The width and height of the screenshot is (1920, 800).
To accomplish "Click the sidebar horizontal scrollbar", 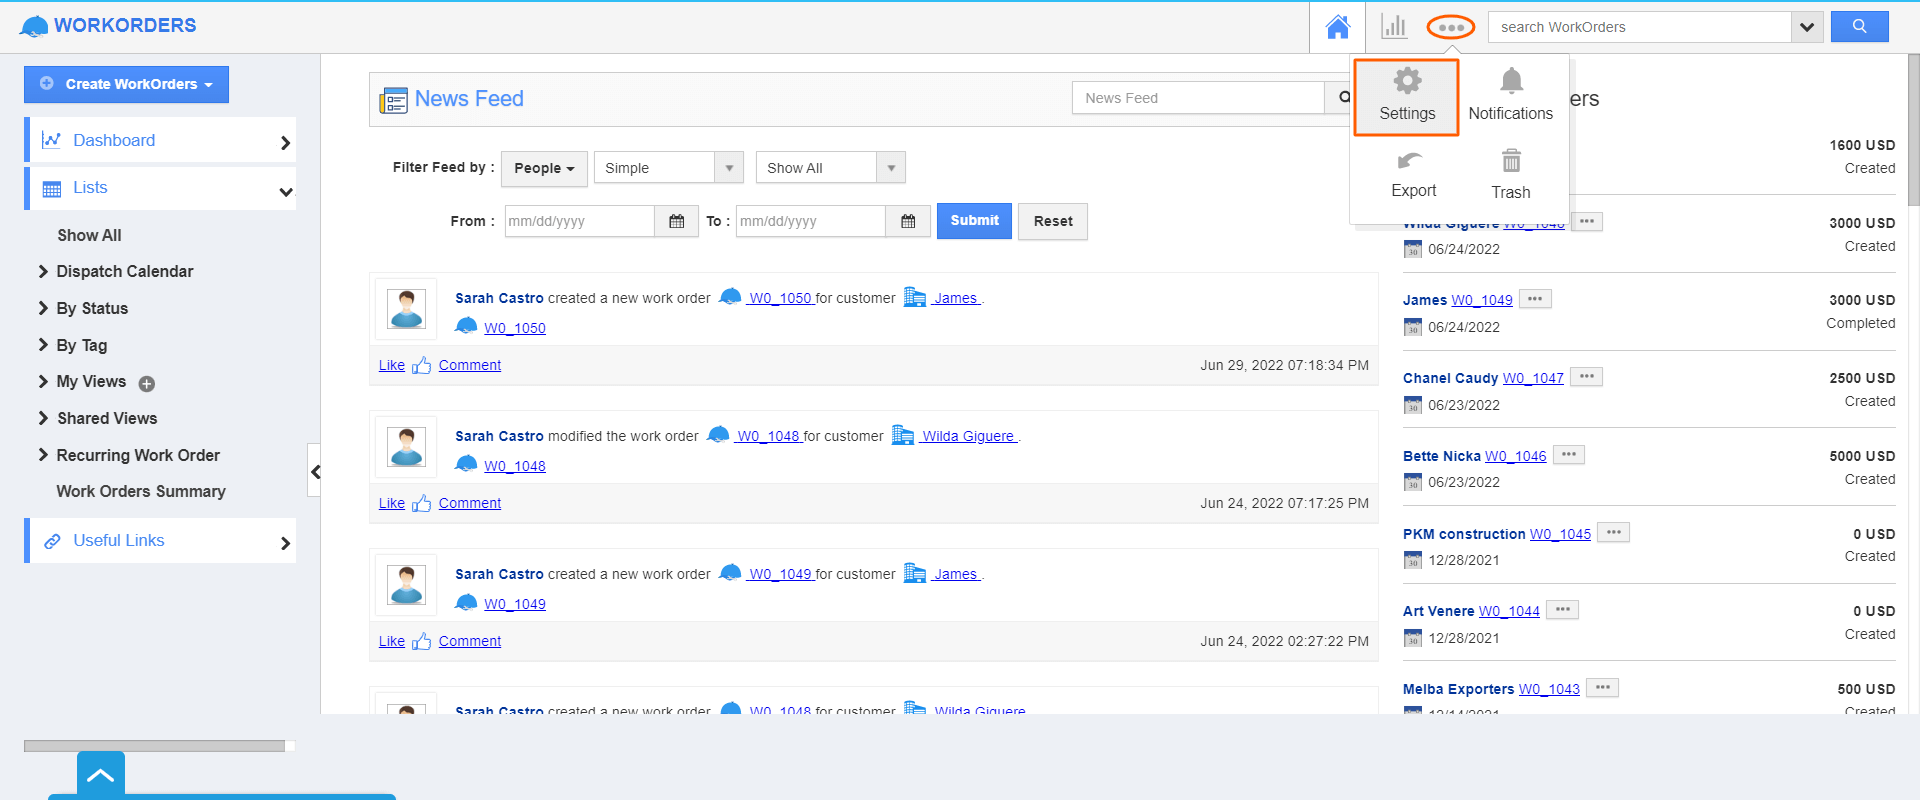I will click(155, 746).
